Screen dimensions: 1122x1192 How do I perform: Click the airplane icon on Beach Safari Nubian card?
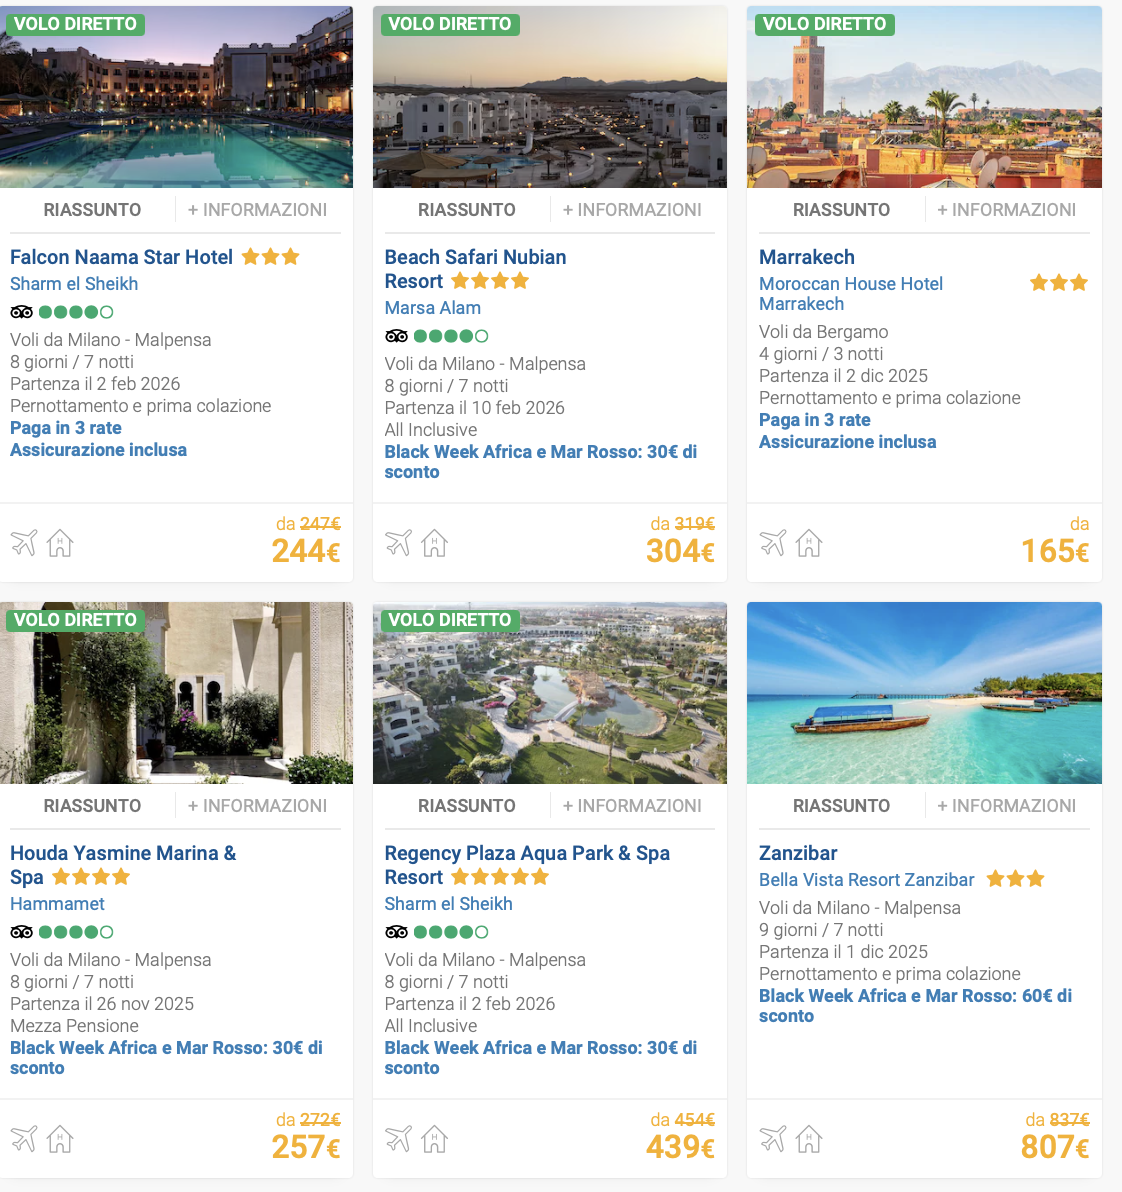click(x=398, y=543)
